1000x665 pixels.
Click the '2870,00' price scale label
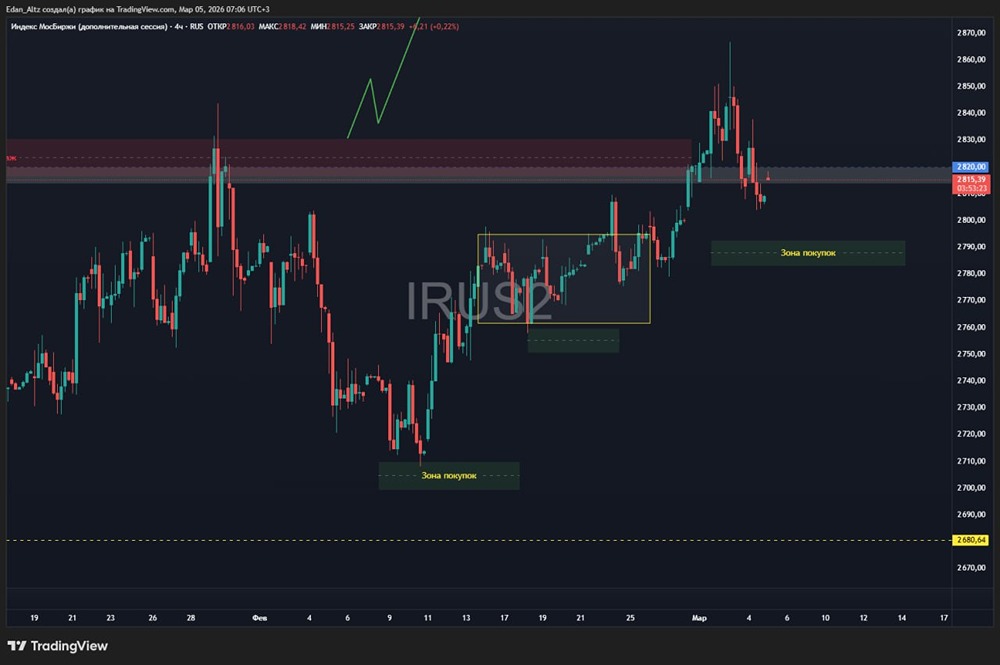pos(971,33)
